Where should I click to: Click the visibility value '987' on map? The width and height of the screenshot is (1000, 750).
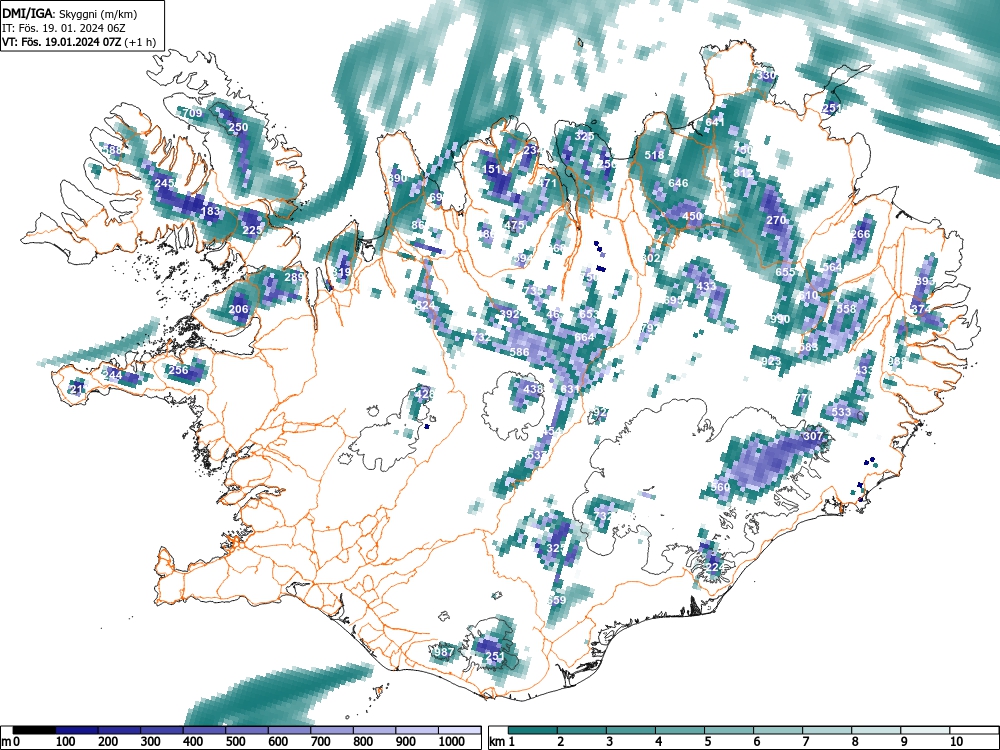click(443, 652)
